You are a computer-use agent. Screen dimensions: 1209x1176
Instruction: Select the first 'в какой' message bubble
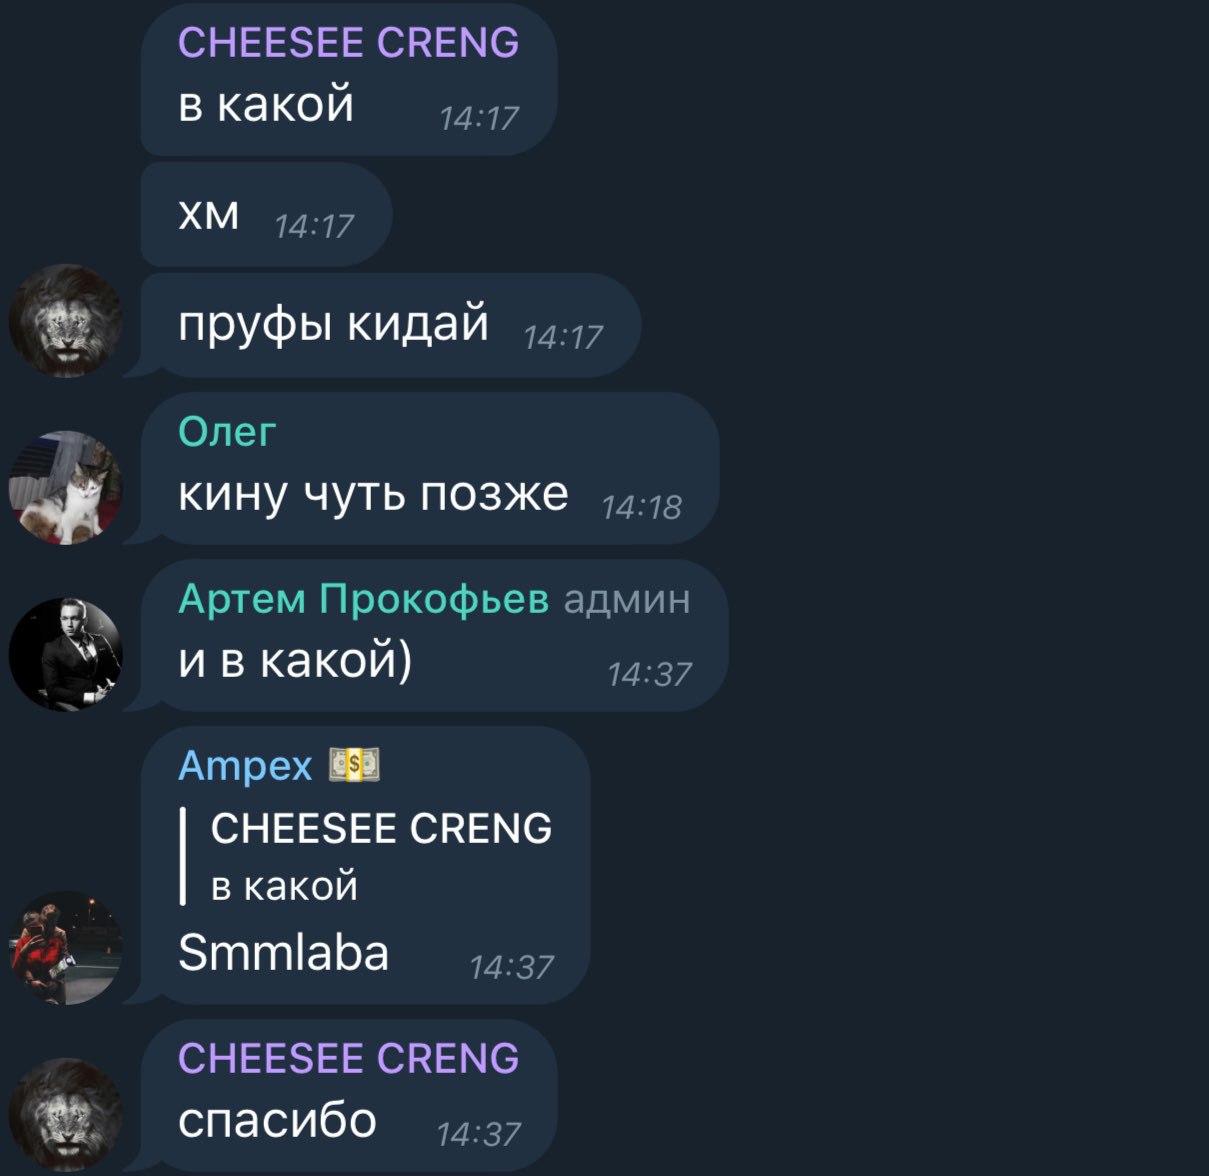tap(348, 79)
